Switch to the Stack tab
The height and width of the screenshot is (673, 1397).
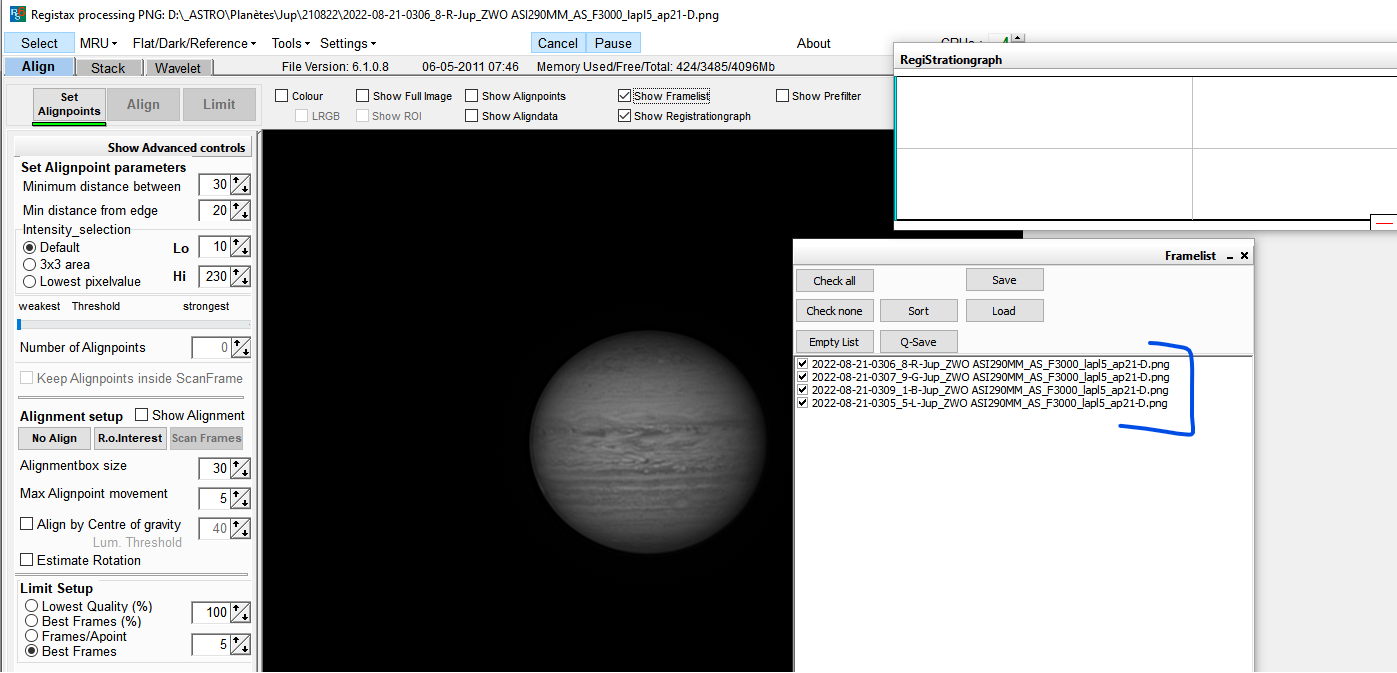point(108,68)
